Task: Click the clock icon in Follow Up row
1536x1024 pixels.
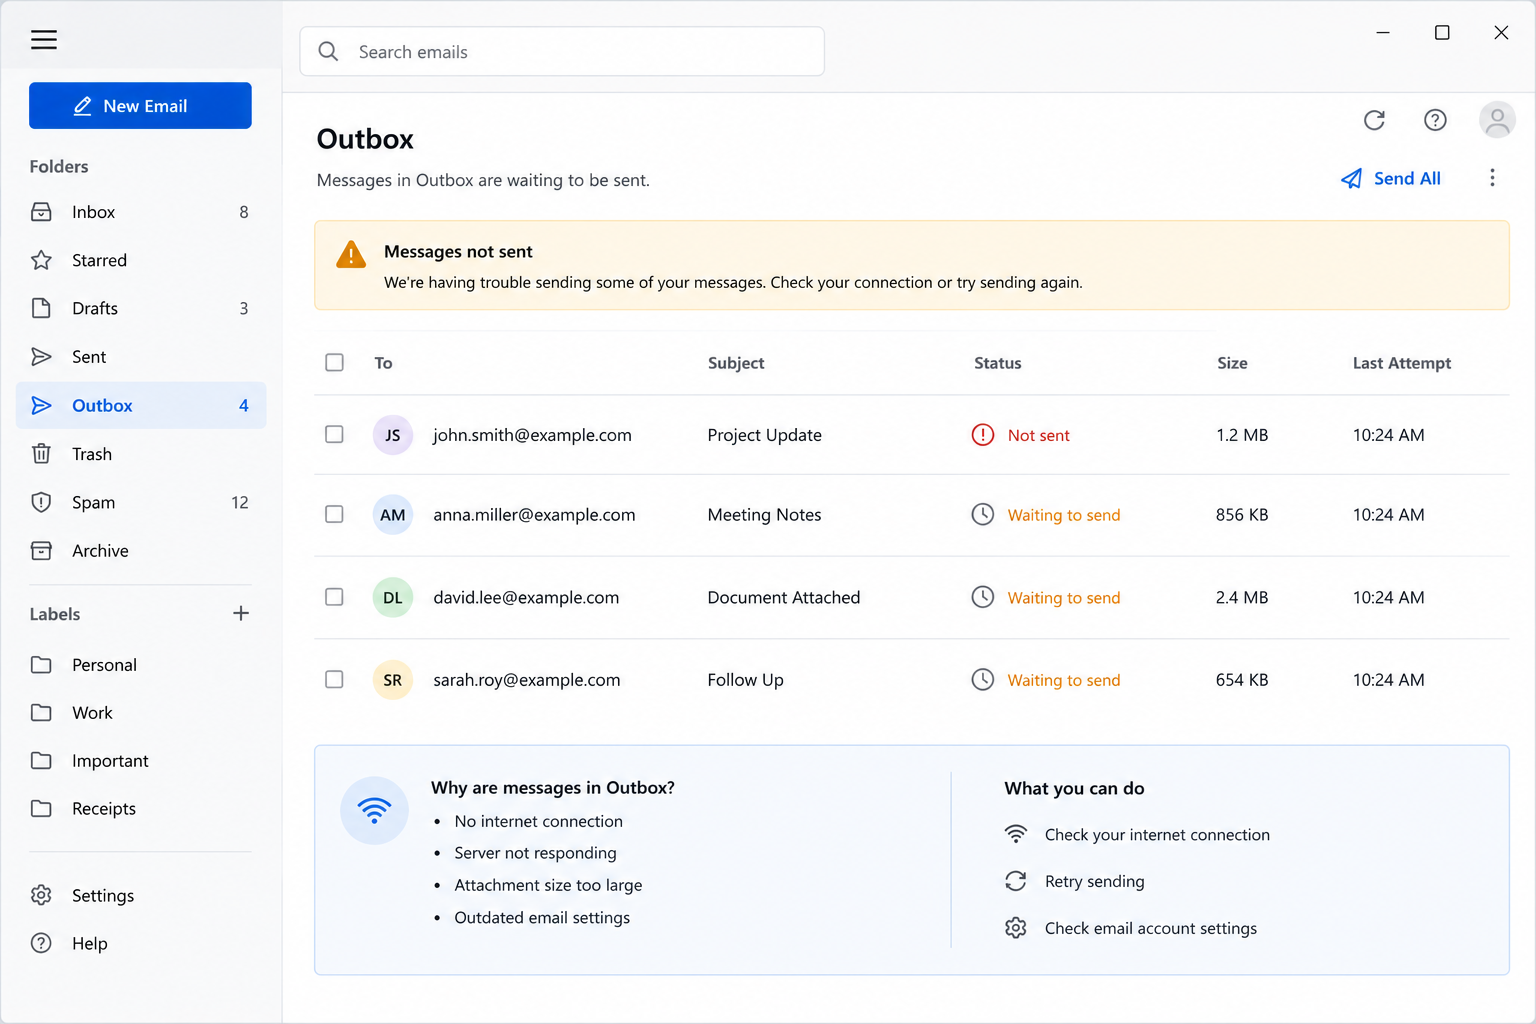Action: (x=983, y=680)
